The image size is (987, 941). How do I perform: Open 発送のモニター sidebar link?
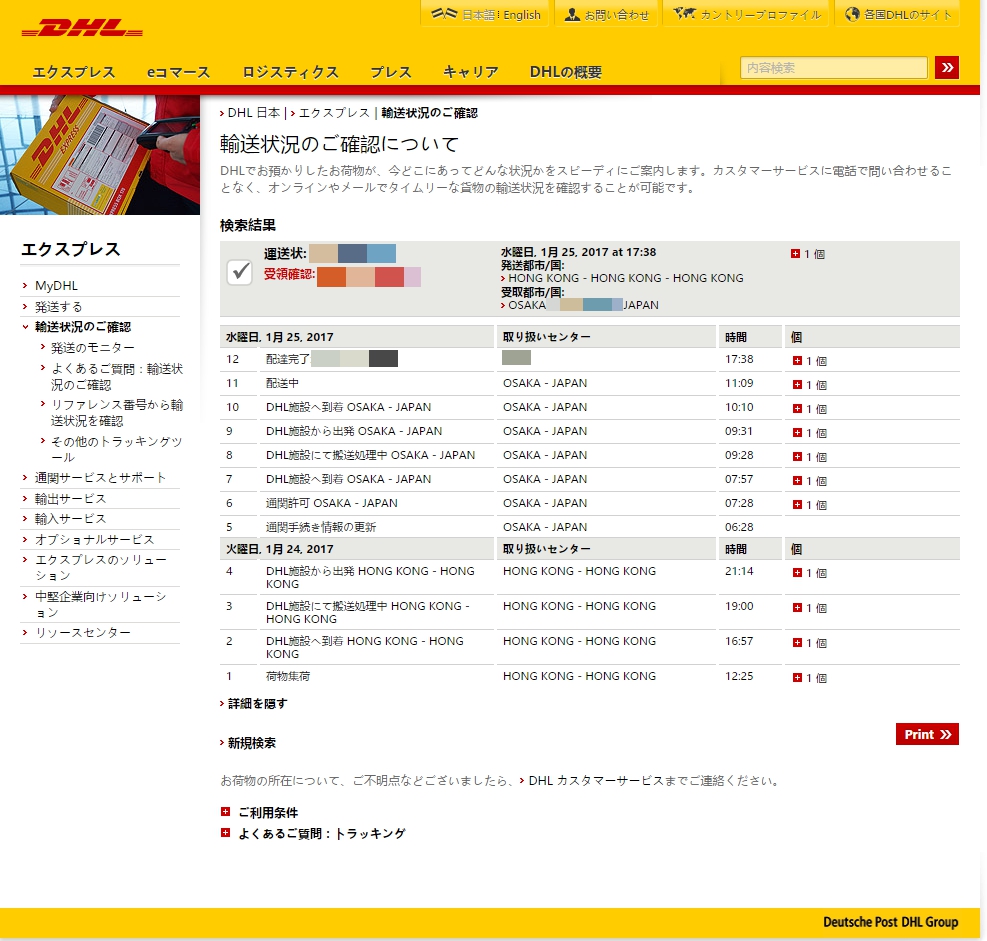pos(93,347)
